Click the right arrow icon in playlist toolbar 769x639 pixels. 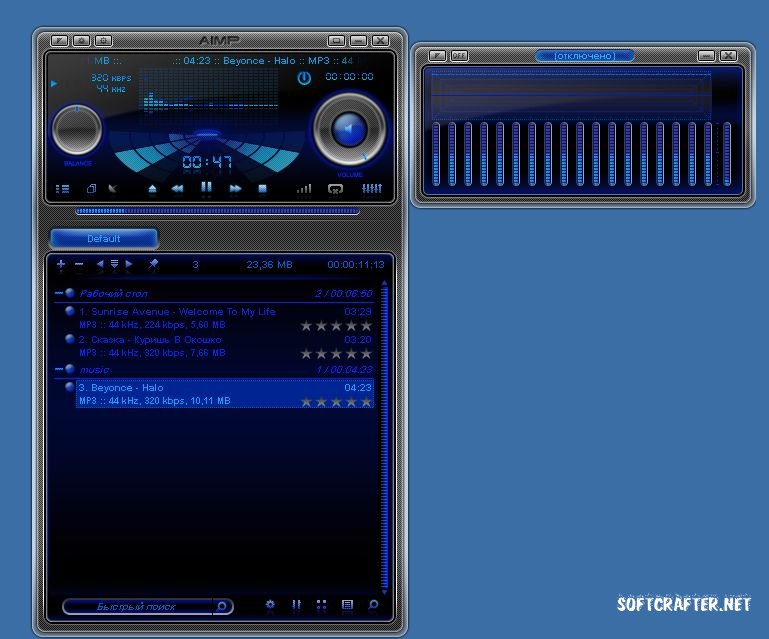pyautogui.click(x=128, y=264)
